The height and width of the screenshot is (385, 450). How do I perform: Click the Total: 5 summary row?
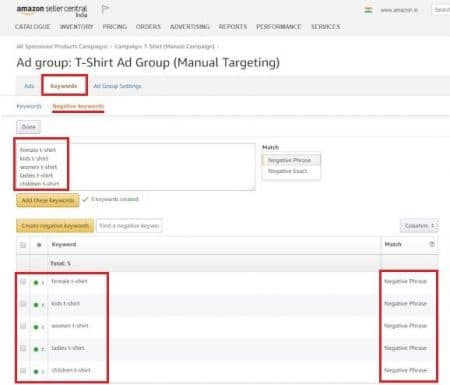(227, 263)
